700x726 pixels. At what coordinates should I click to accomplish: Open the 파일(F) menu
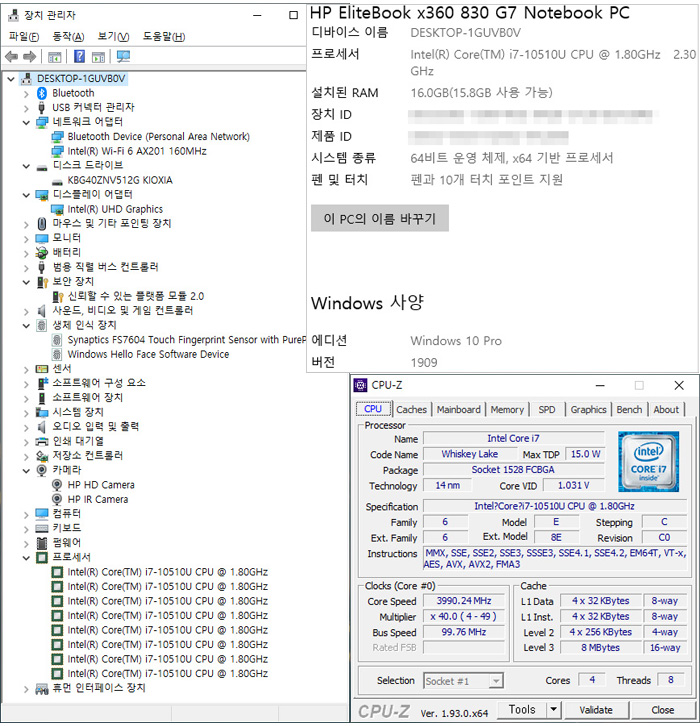coord(24,37)
